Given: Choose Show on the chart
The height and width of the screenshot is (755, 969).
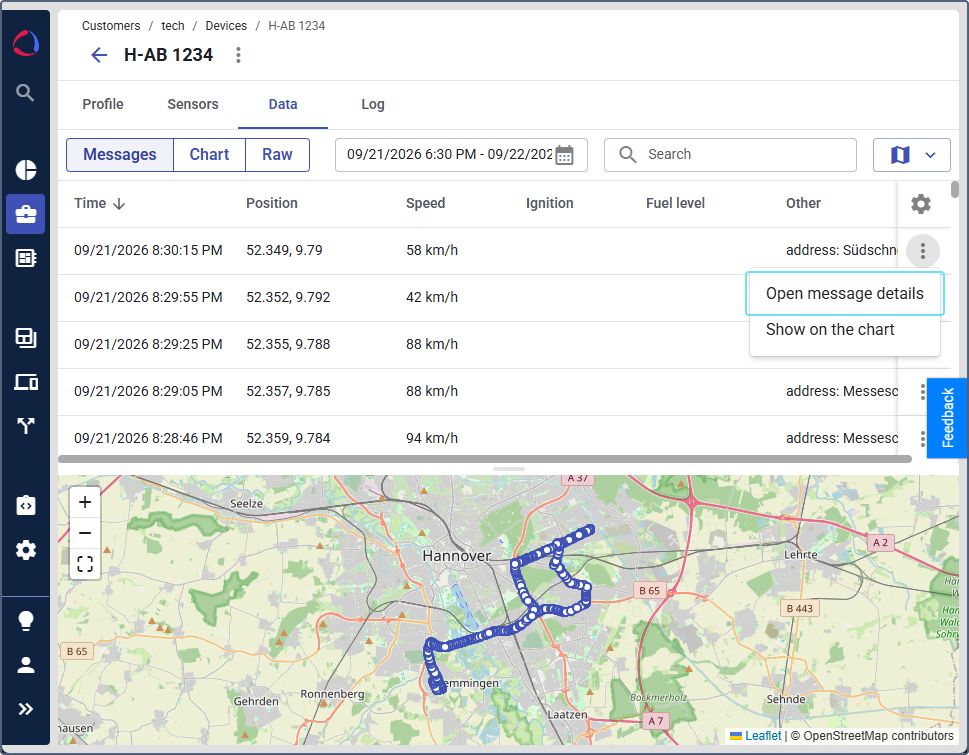Looking at the screenshot, I should 845,330.
